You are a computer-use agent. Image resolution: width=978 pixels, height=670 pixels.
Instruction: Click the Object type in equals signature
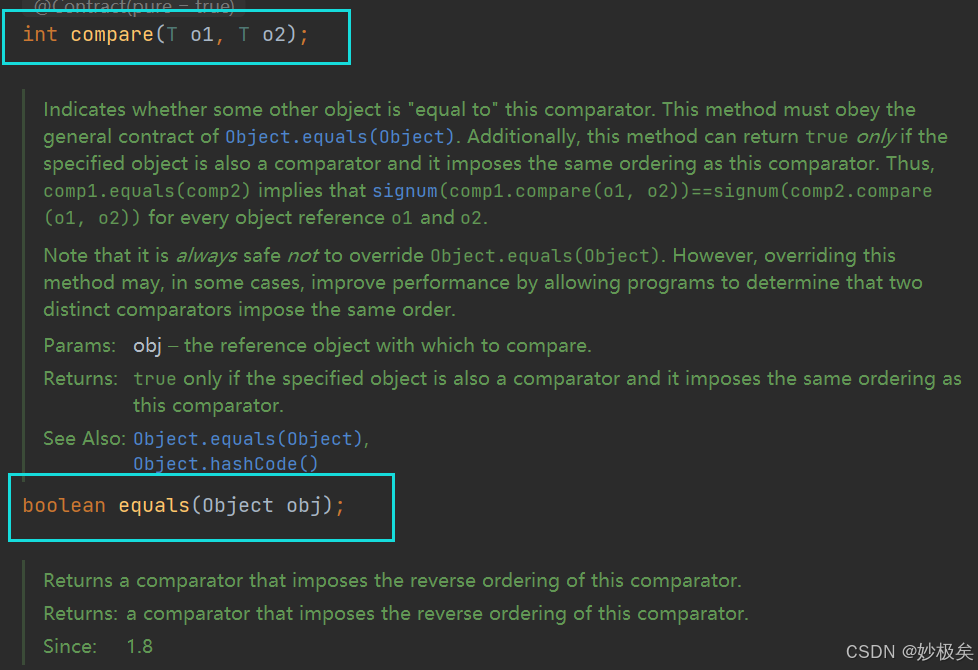pos(238,505)
